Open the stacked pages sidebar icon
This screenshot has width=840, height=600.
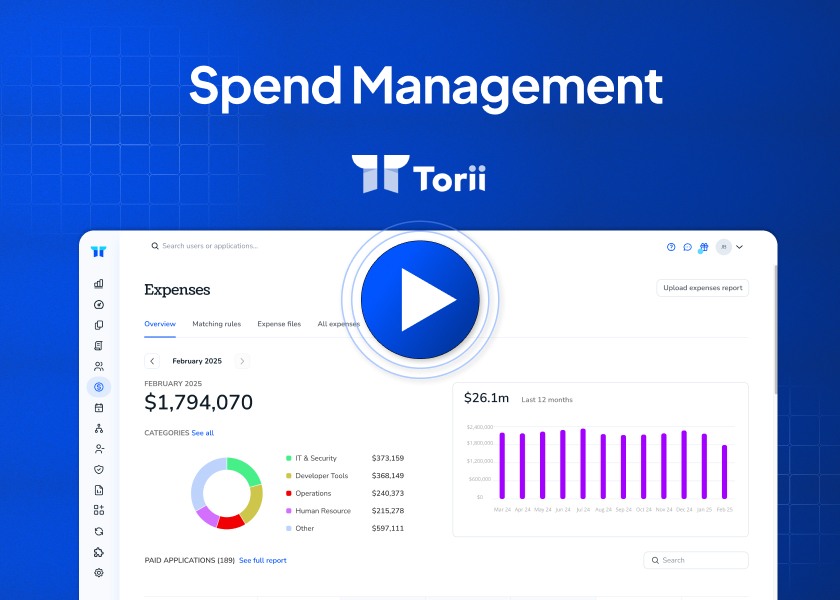click(99, 325)
